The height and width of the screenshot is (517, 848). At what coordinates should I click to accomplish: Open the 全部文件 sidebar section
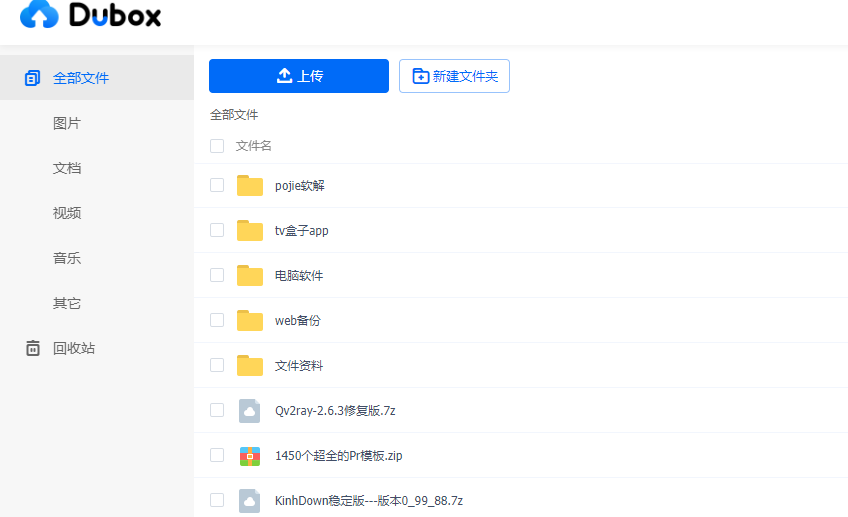pos(97,78)
